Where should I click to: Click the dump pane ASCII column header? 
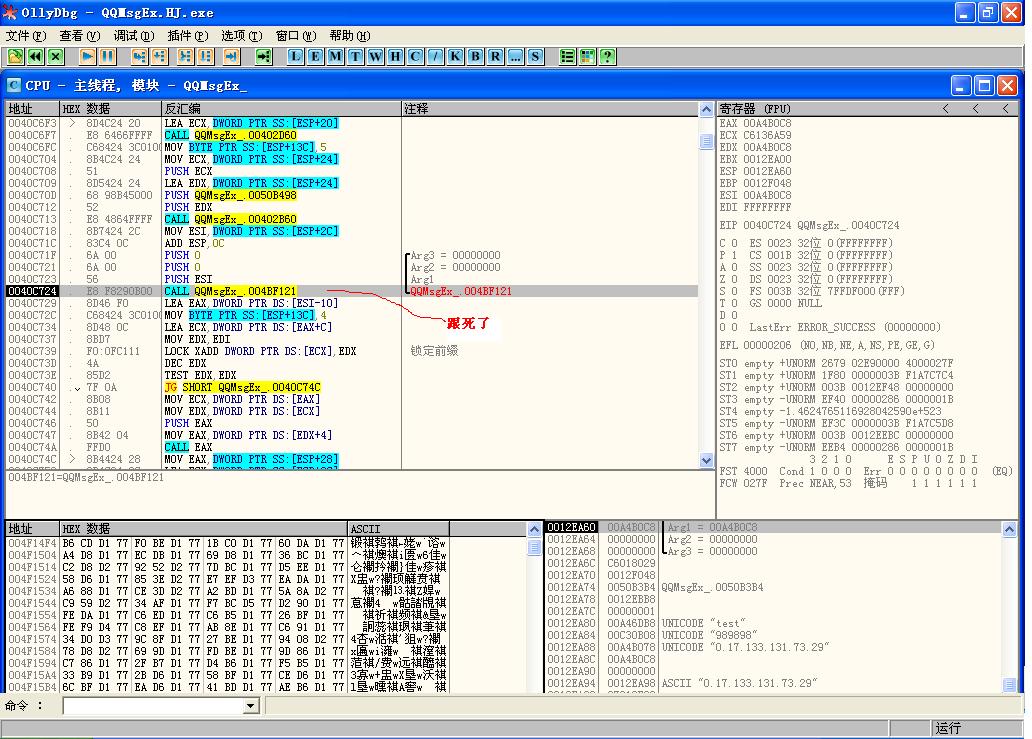[x=398, y=529]
